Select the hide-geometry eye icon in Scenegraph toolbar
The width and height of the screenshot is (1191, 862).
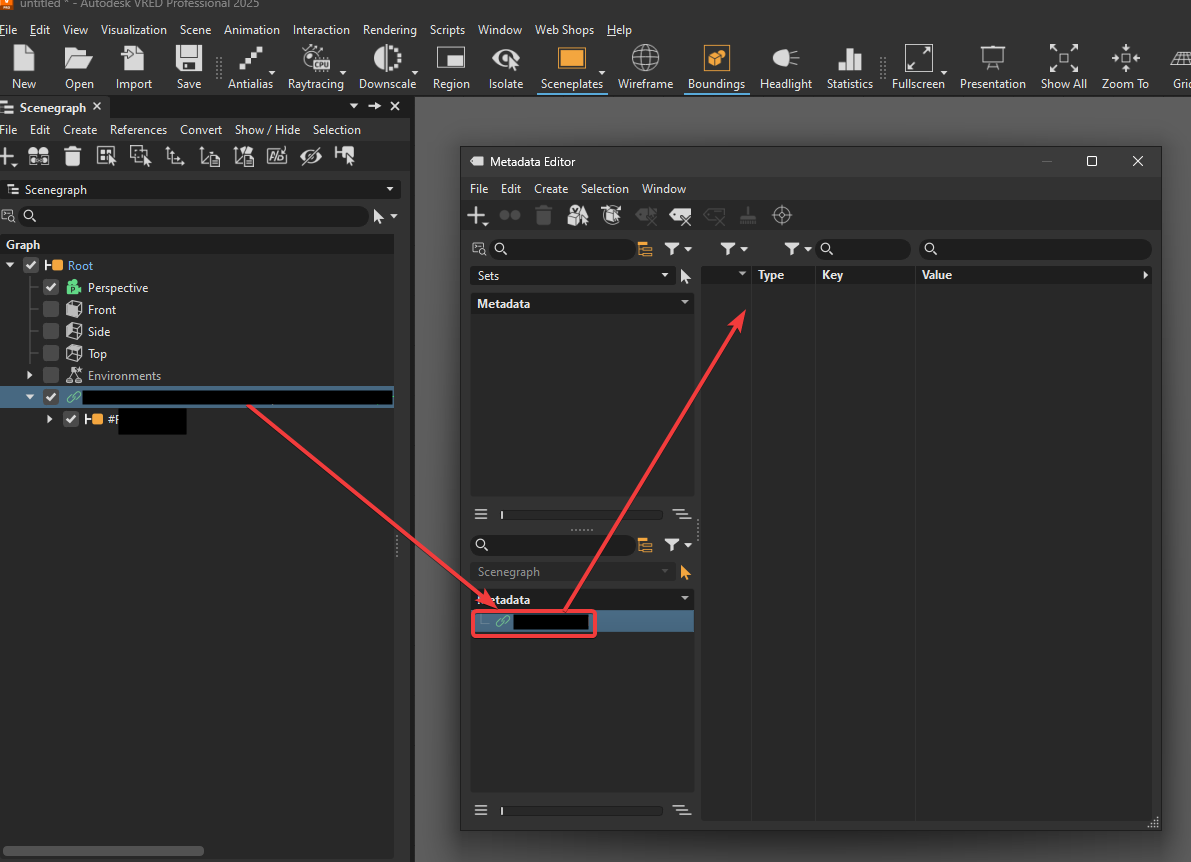click(310, 156)
